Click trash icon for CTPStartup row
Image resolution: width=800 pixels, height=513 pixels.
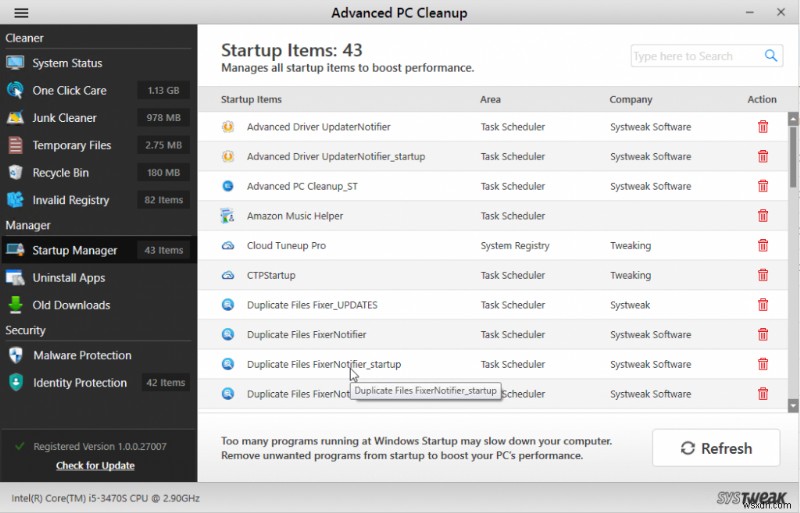click(x=763, y=275)
